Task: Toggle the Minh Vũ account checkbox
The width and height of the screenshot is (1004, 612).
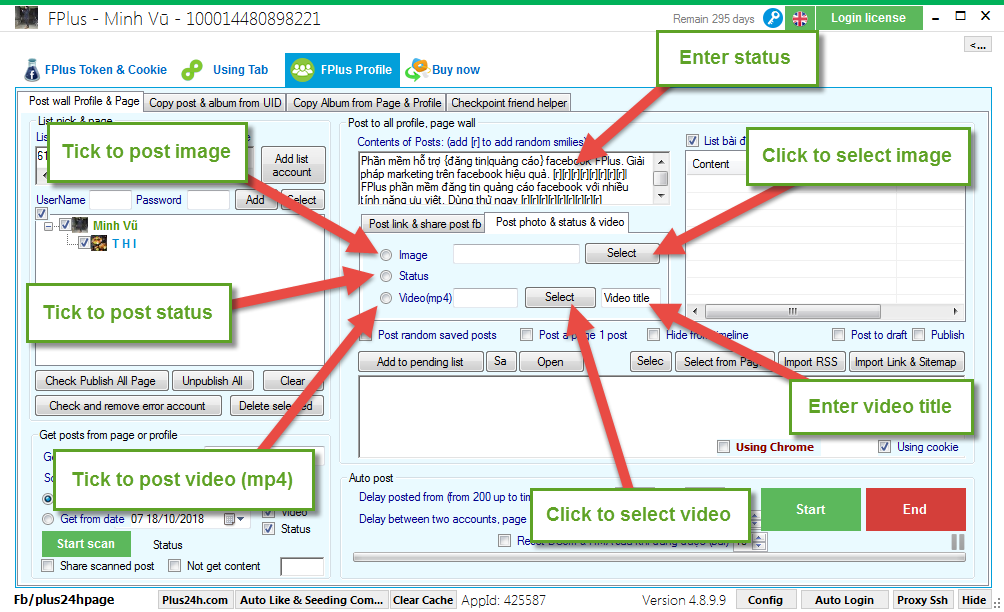Action: click(65, 225)
